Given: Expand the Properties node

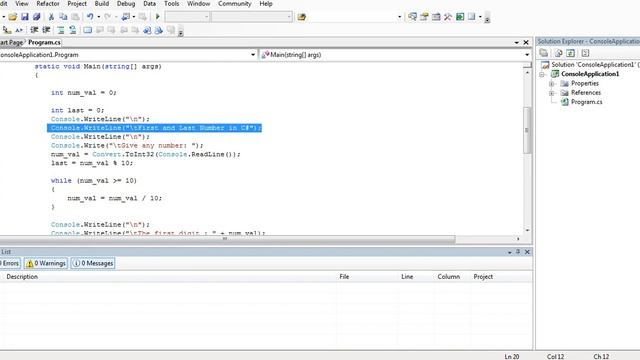Looking at the screenshot, I should pyautogui.click(x=552, y=84).
